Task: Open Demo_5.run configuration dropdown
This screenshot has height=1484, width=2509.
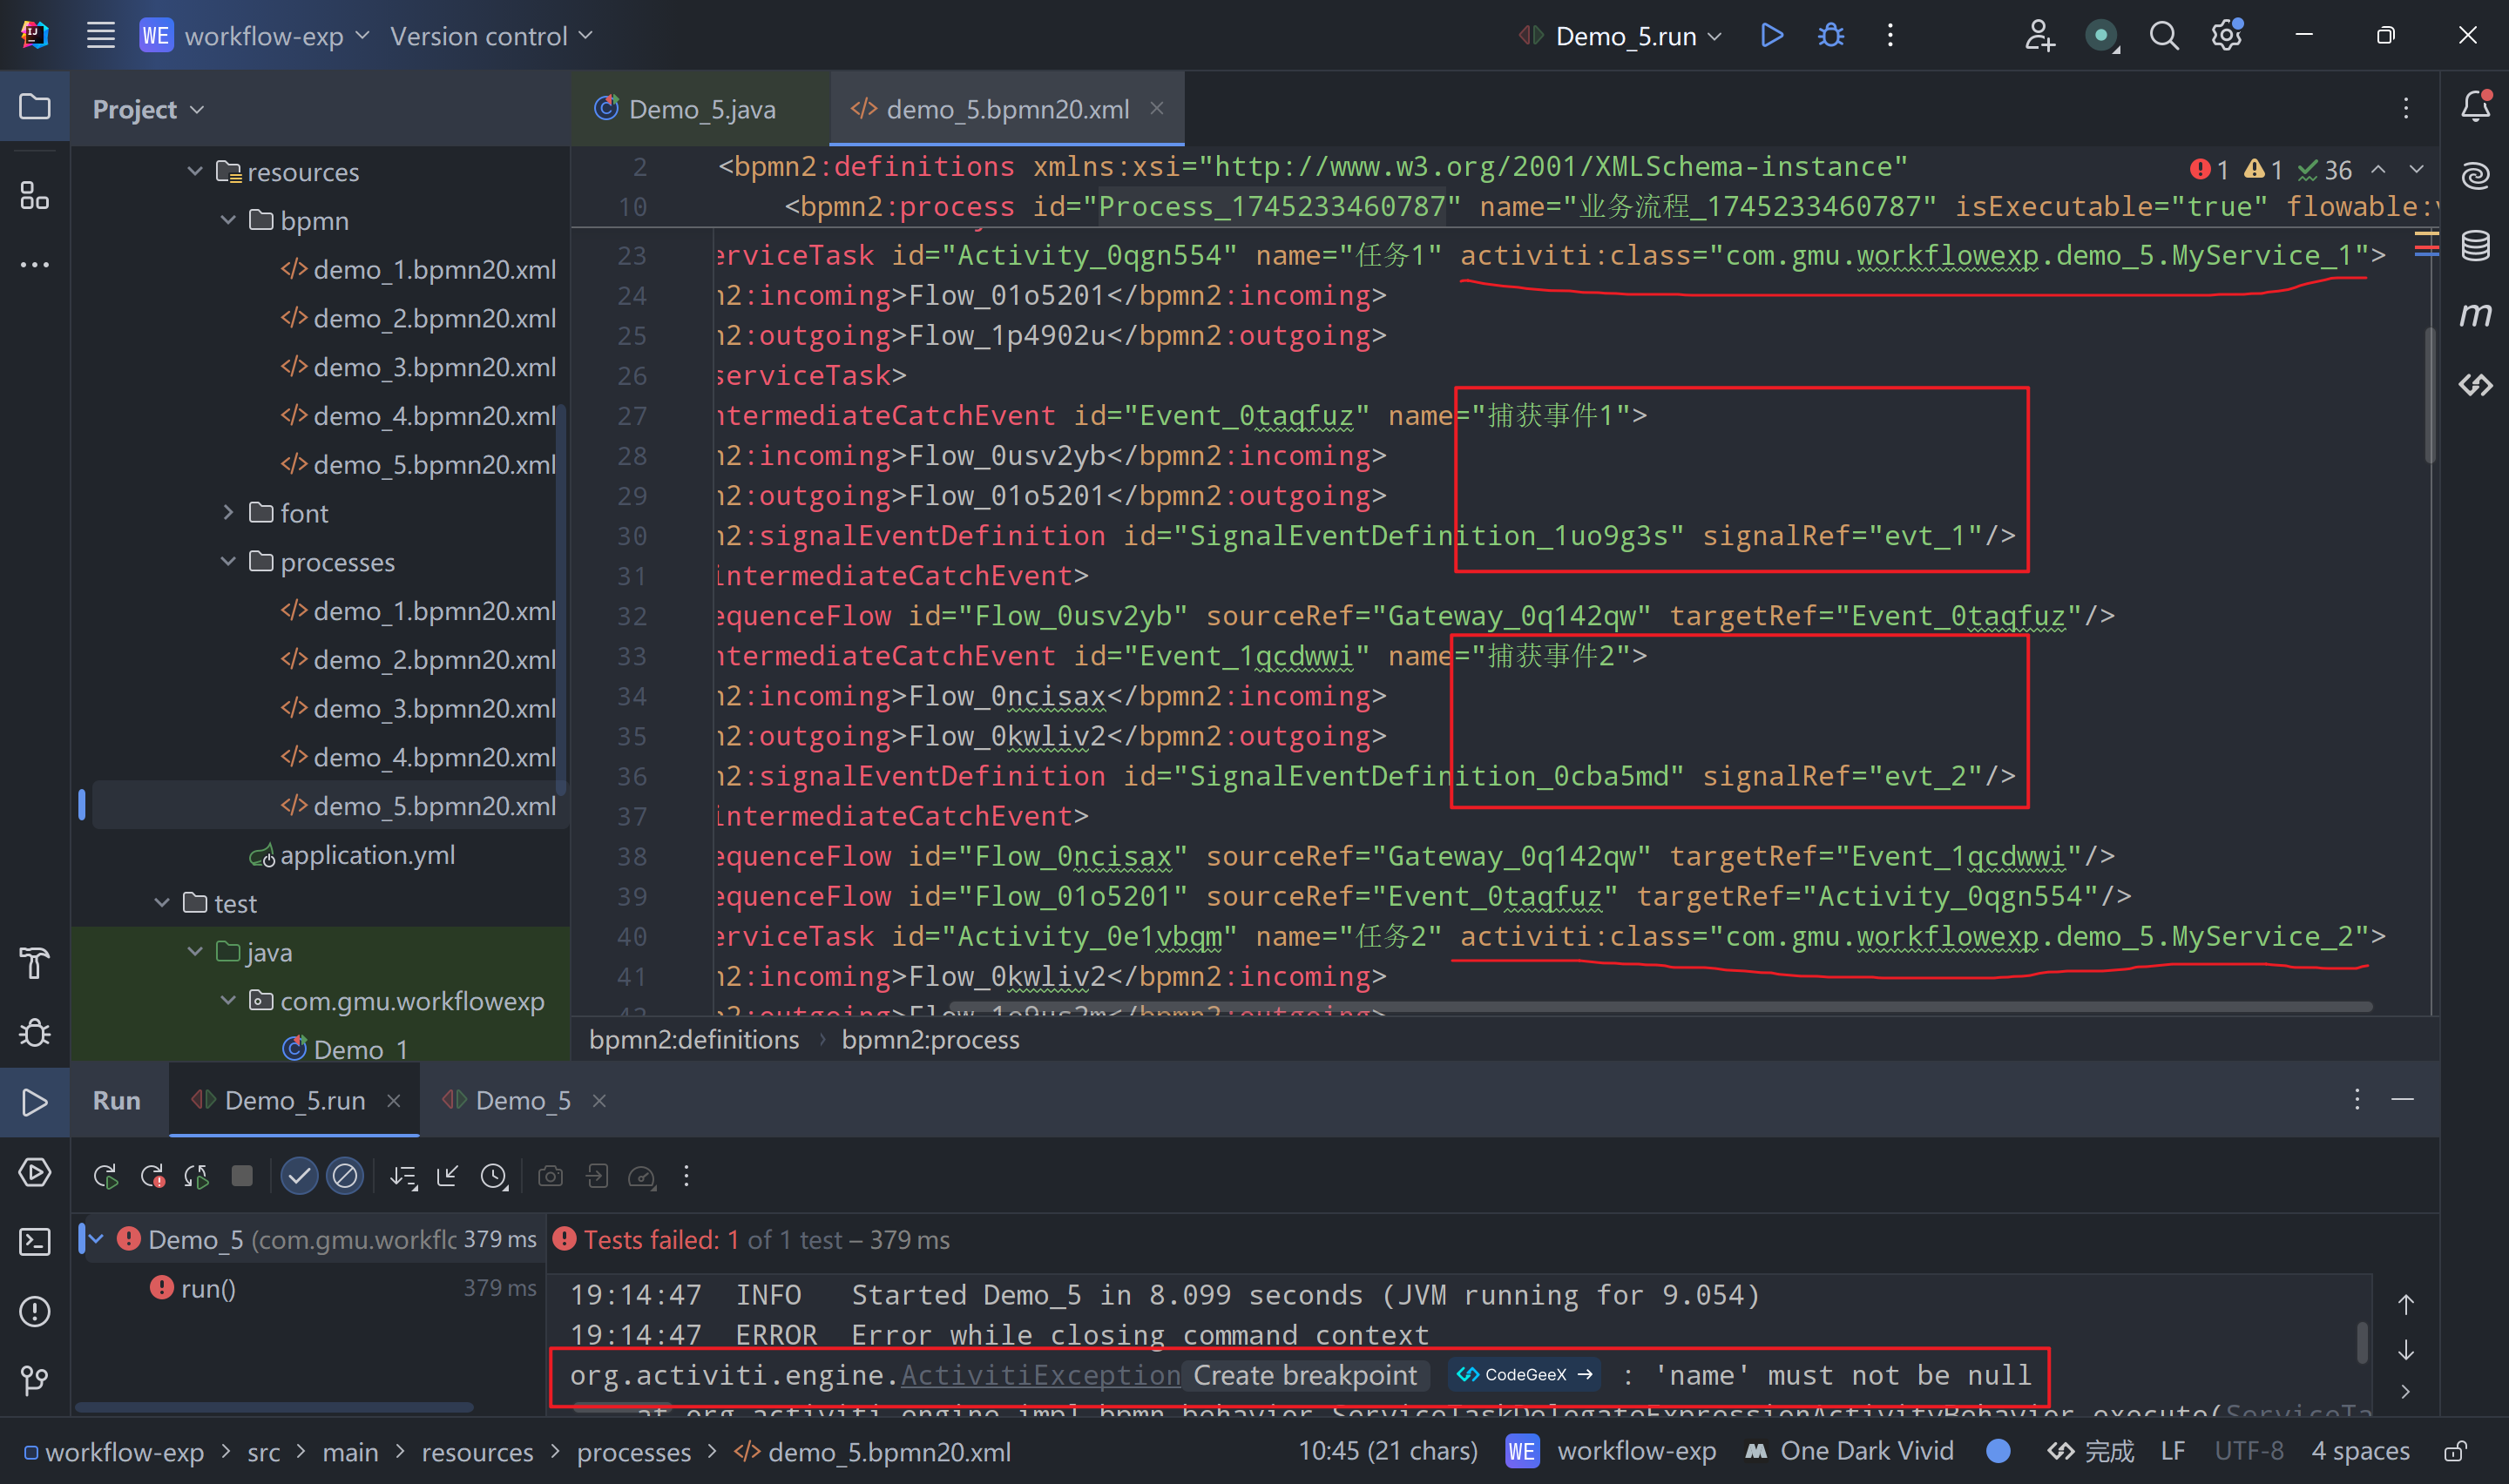Action: (1621, 36)
